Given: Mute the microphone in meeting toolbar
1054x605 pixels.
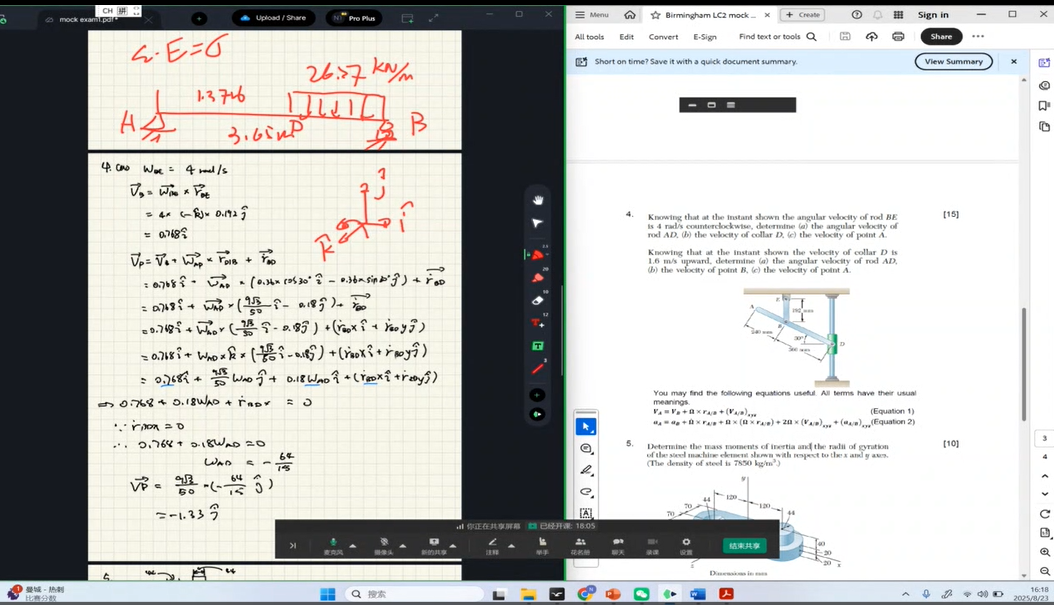Looking at the screenshot, I should [x=333, y=543].
